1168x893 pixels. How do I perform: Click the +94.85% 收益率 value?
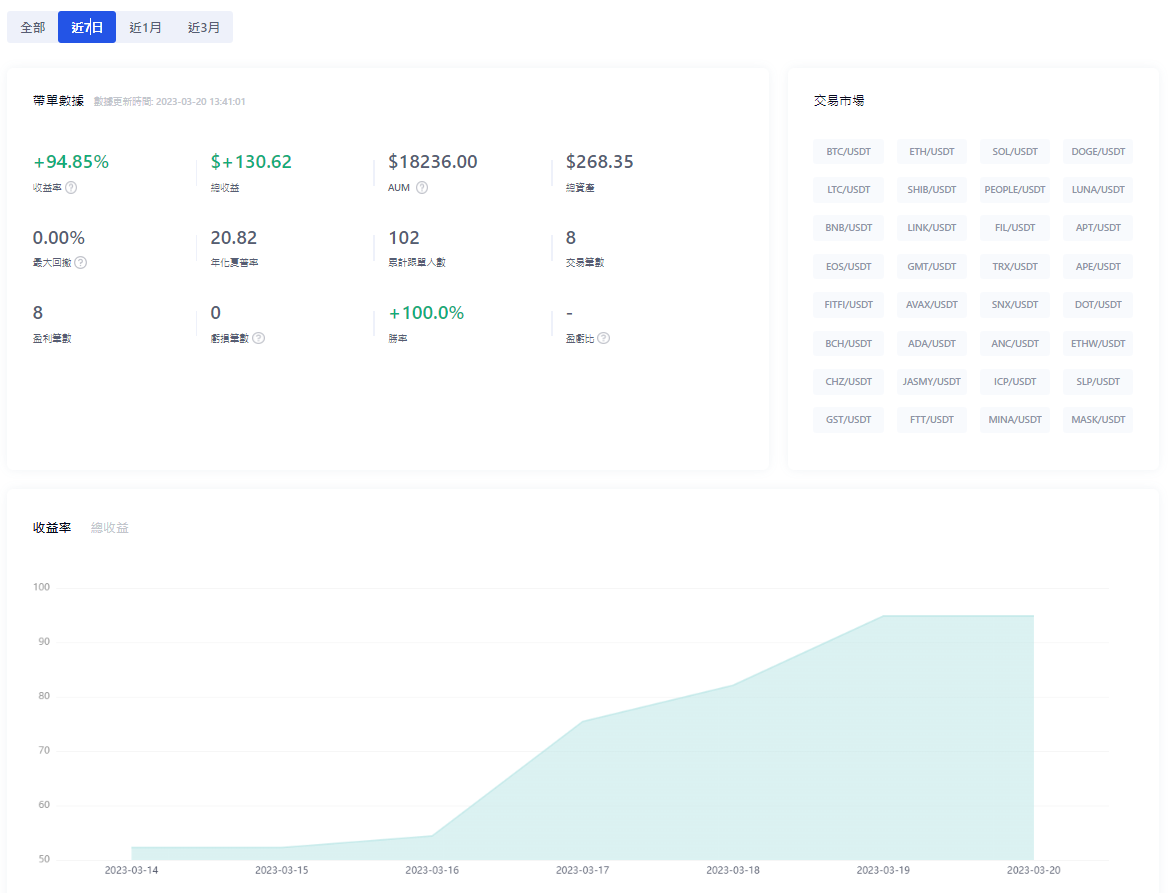click(71, 162)
